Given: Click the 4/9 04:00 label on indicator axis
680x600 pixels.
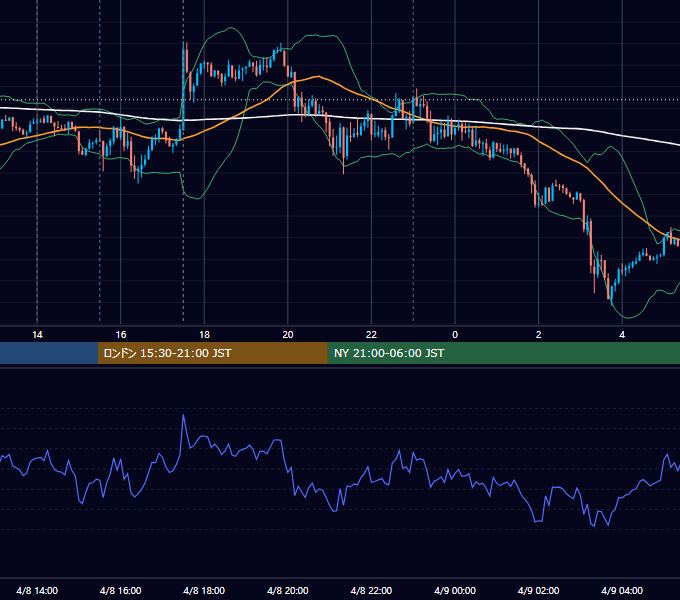Looking at the screenshot, I should click(622, 590).
